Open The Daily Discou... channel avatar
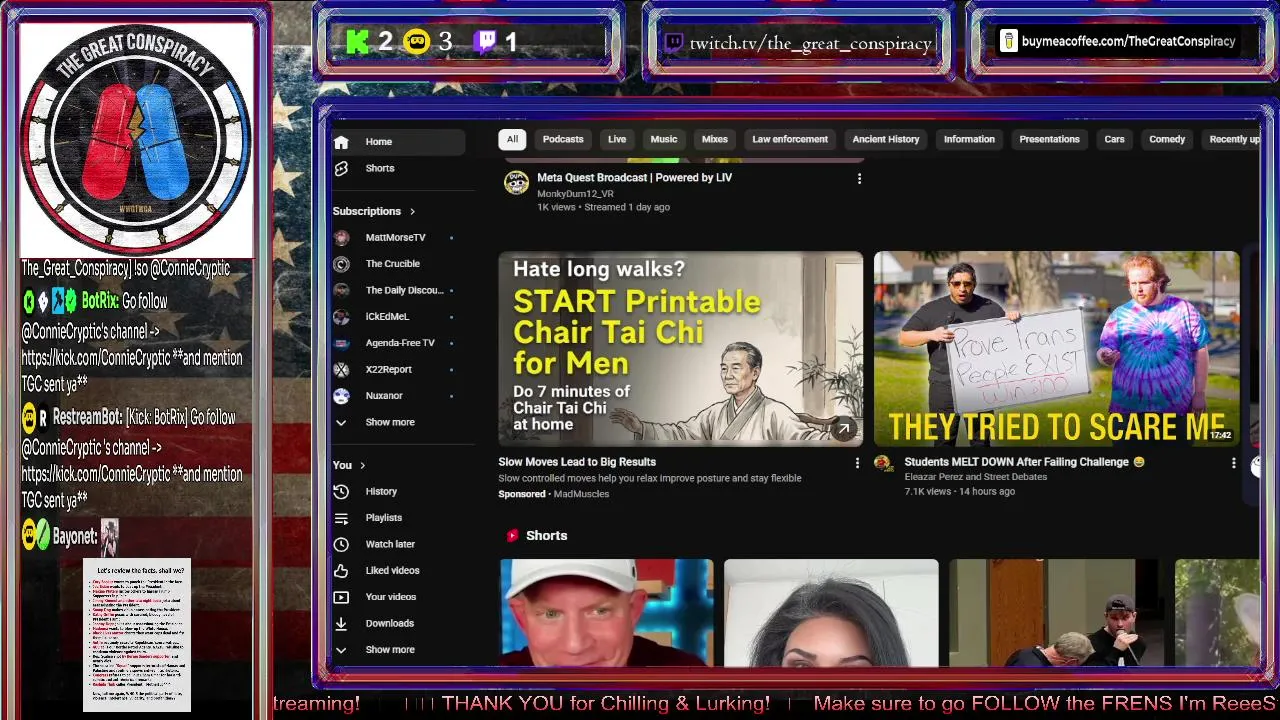This screenshot has height=720, width=1280. tap(341, 290)
